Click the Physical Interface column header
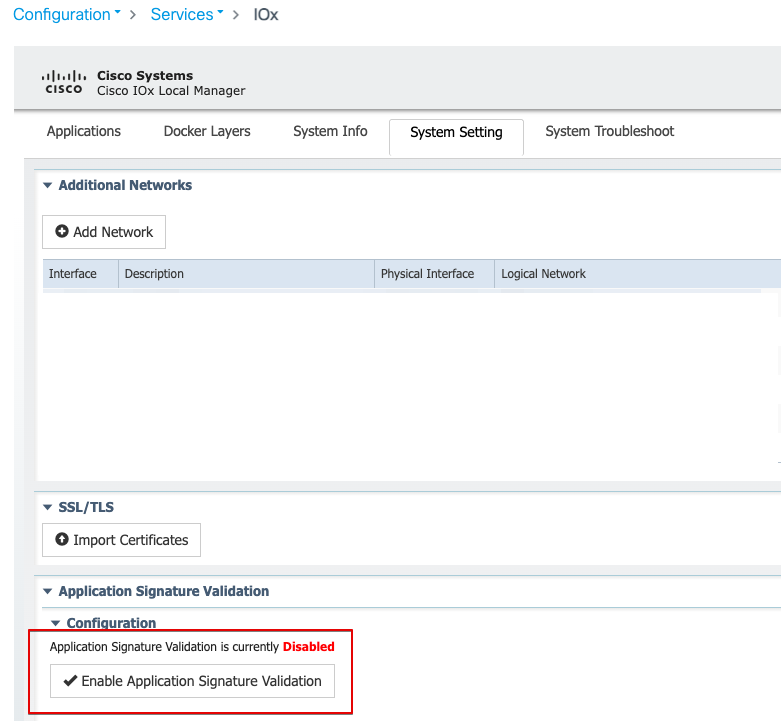This screenshot has width=783, height=721. (427, 274)
